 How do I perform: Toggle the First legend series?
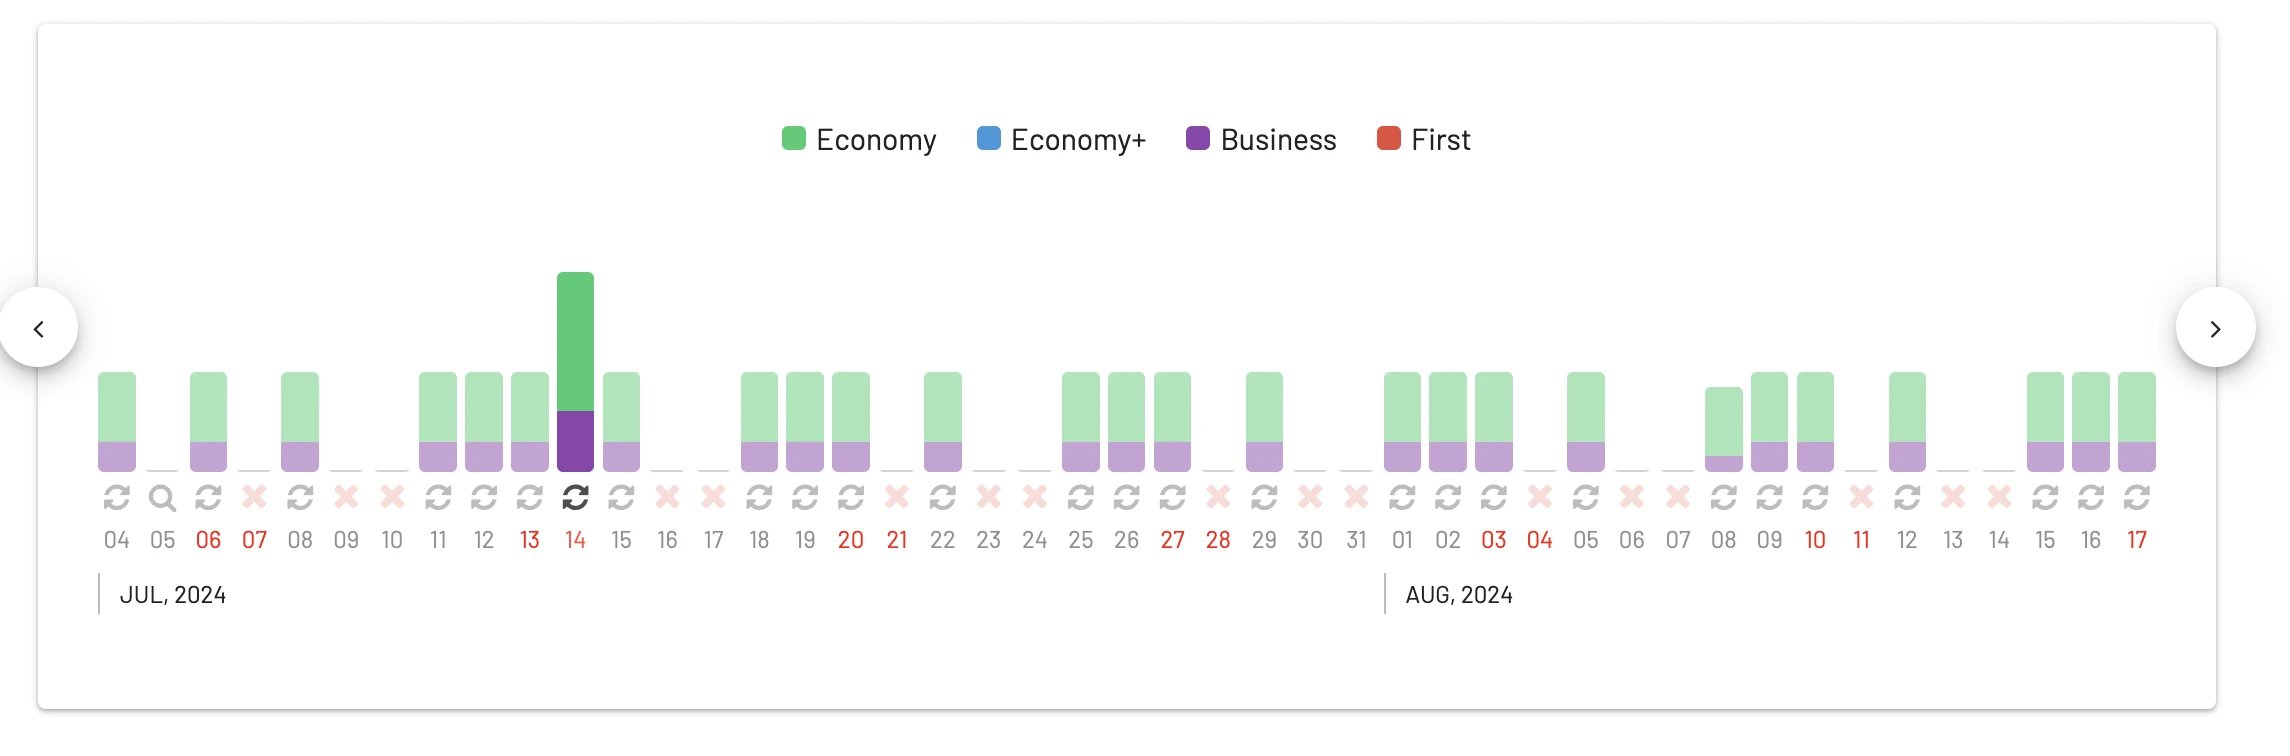pyautogui.click(x=1423, y=139)
